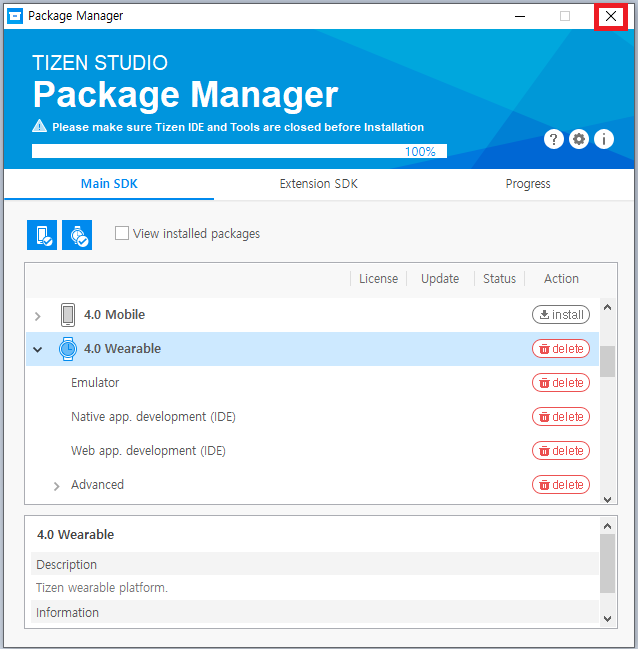638x649 pixels.
Task: Click the Package Manager title bar app icon
Action: 15,16
